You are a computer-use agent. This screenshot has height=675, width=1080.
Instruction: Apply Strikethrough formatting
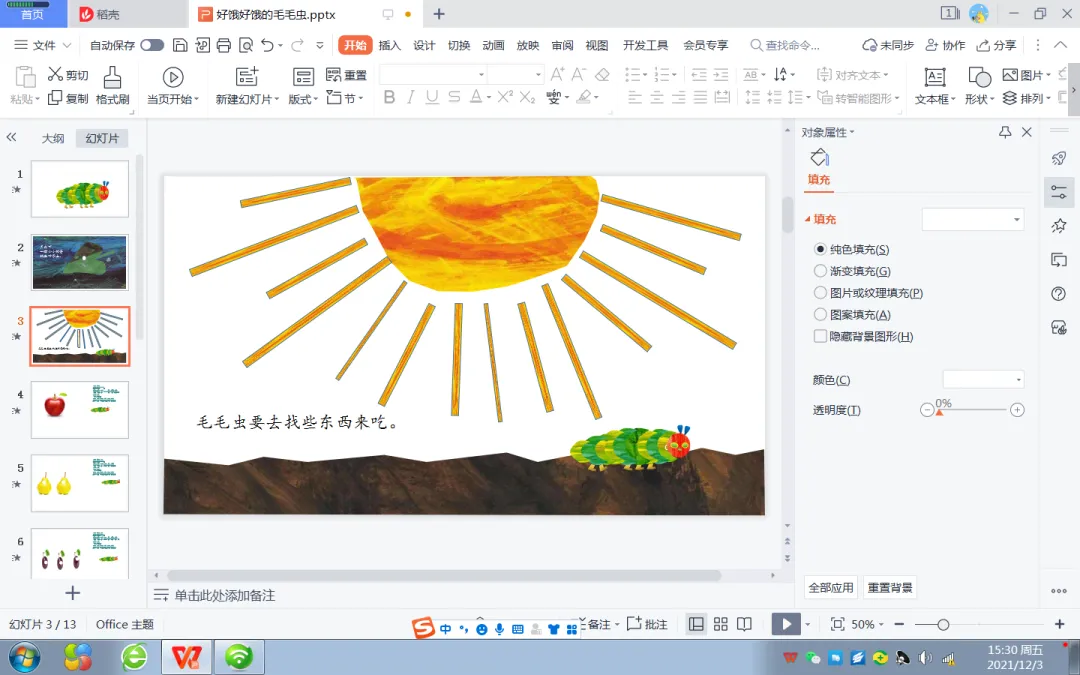[x=454, y=97]
